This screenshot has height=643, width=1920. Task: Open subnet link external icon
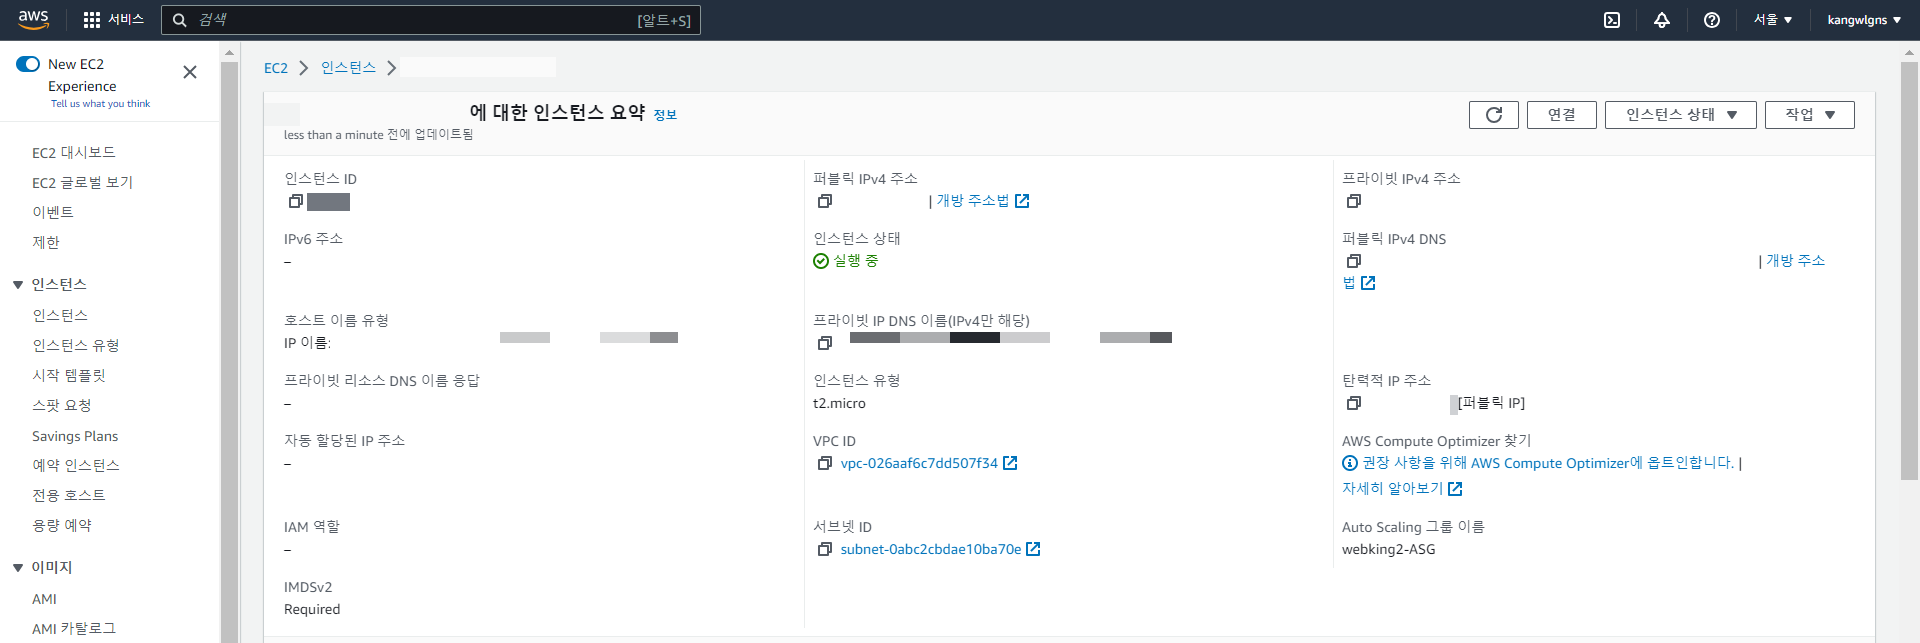[1033, 549]
